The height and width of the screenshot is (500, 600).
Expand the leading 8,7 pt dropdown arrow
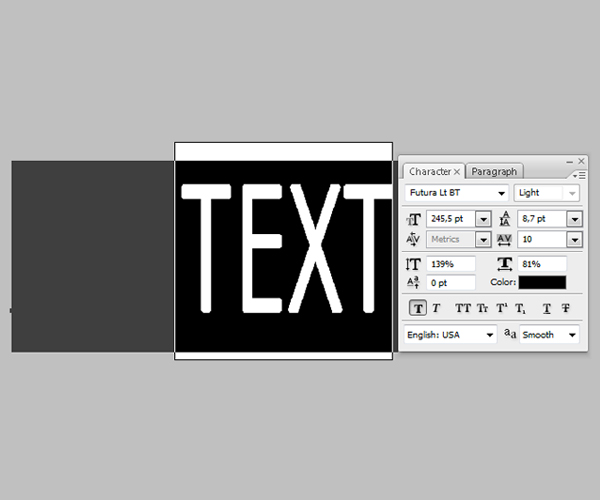point(574,219)
